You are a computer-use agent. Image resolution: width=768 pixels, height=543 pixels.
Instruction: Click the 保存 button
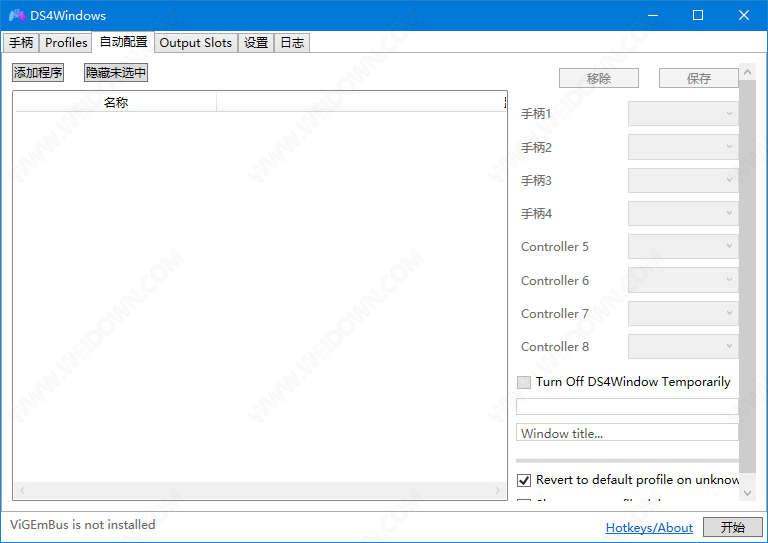698,78
